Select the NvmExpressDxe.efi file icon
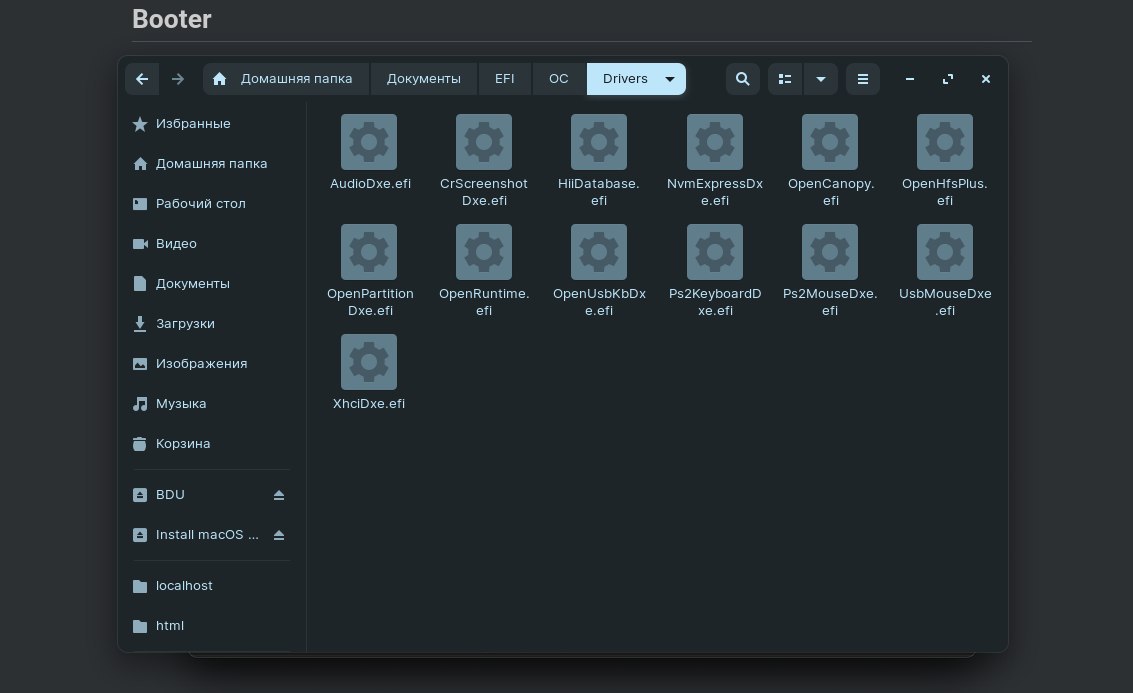 (715, 142)
